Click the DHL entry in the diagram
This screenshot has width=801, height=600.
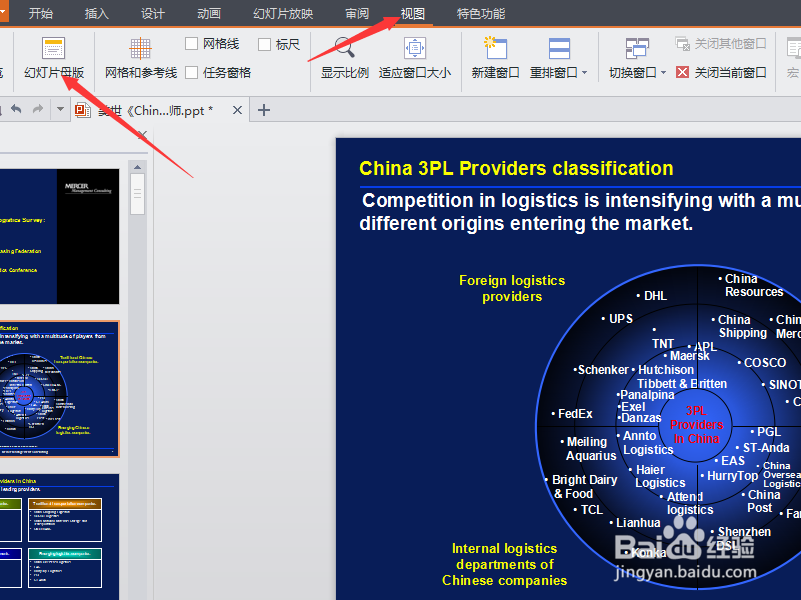tap(652, 296)
